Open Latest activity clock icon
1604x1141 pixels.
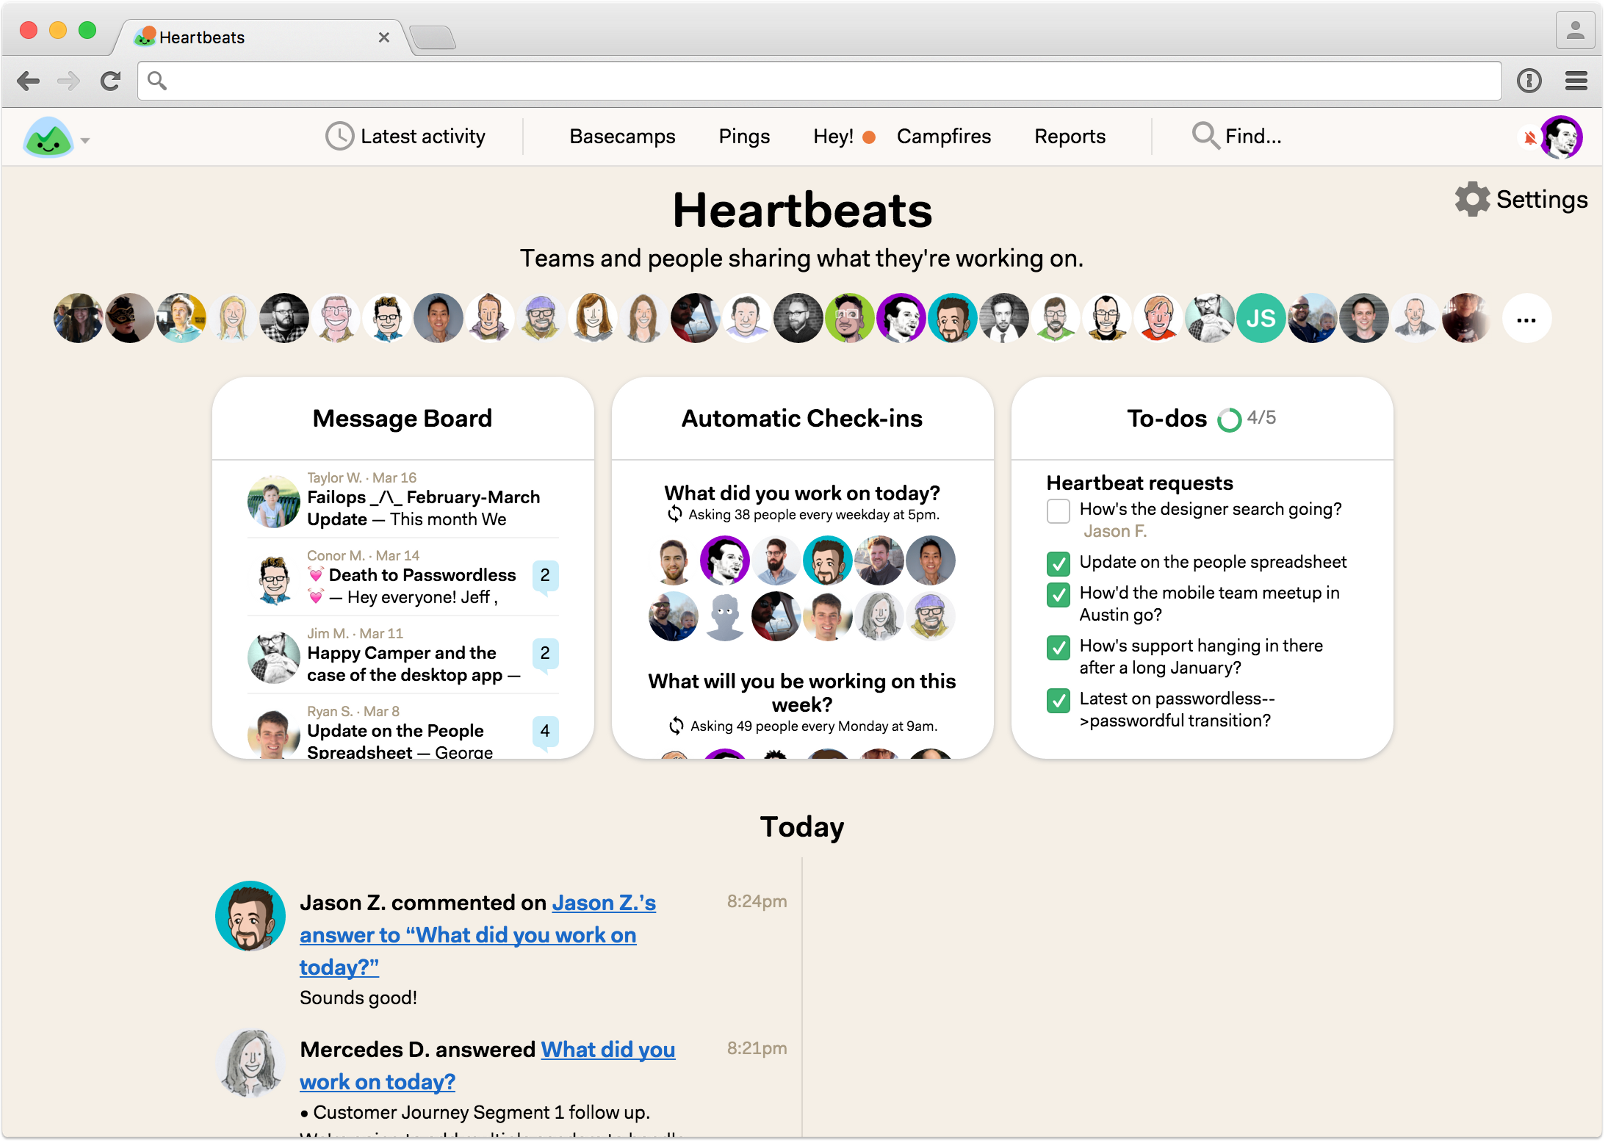tap(340, 136)
